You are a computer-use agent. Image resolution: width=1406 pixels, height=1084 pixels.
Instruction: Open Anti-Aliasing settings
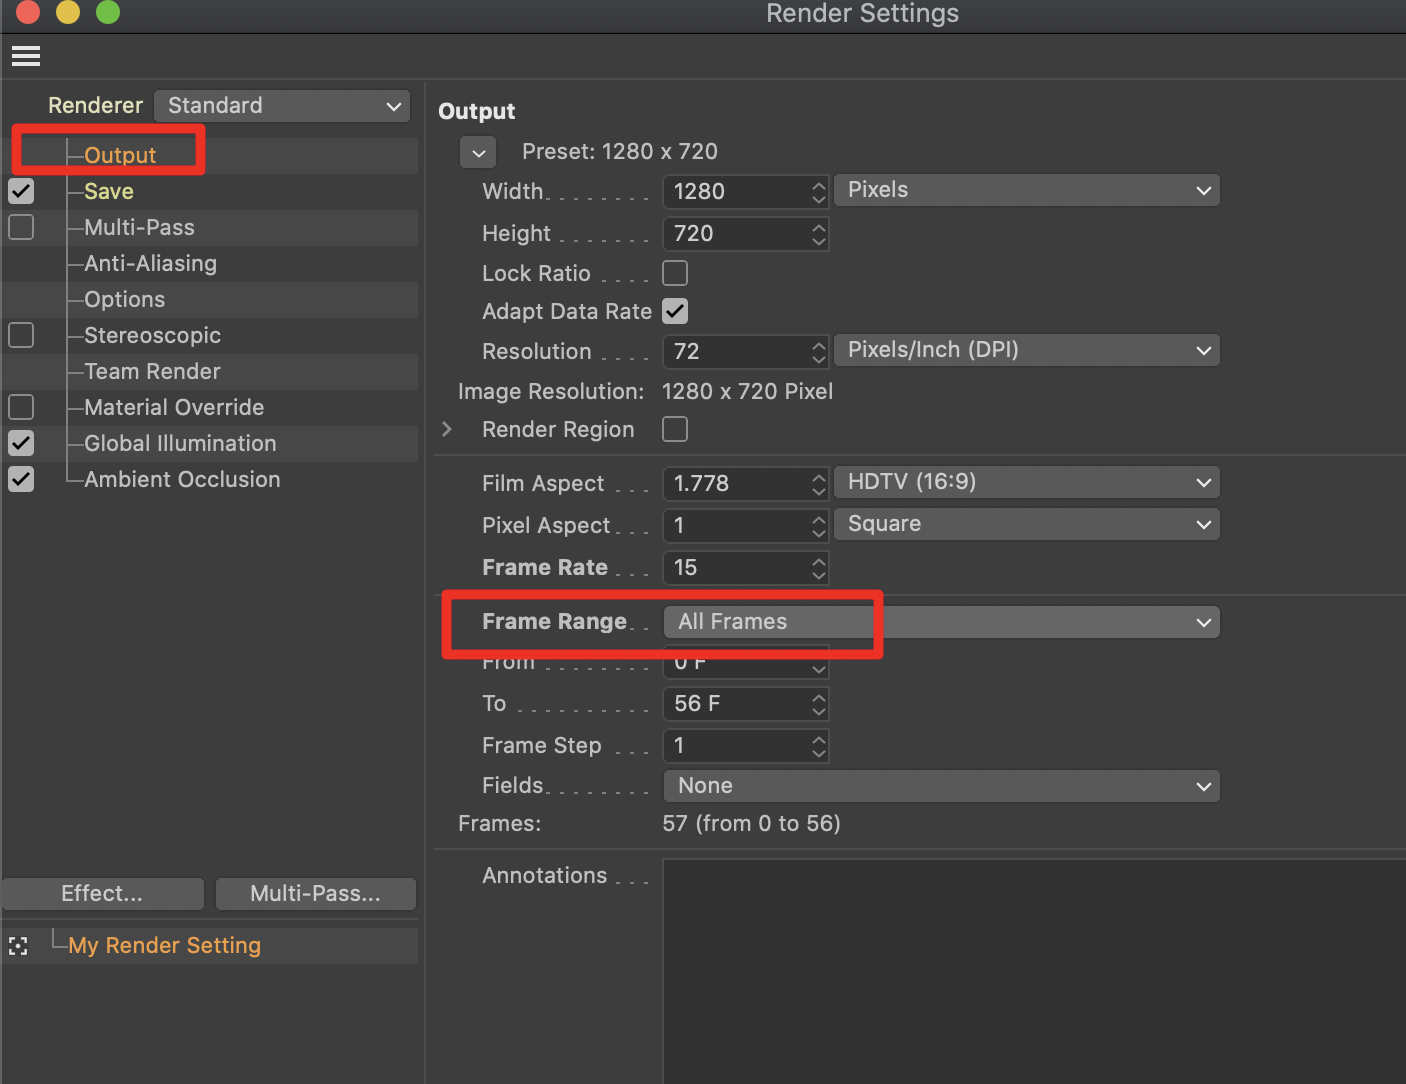coord(150,263)
